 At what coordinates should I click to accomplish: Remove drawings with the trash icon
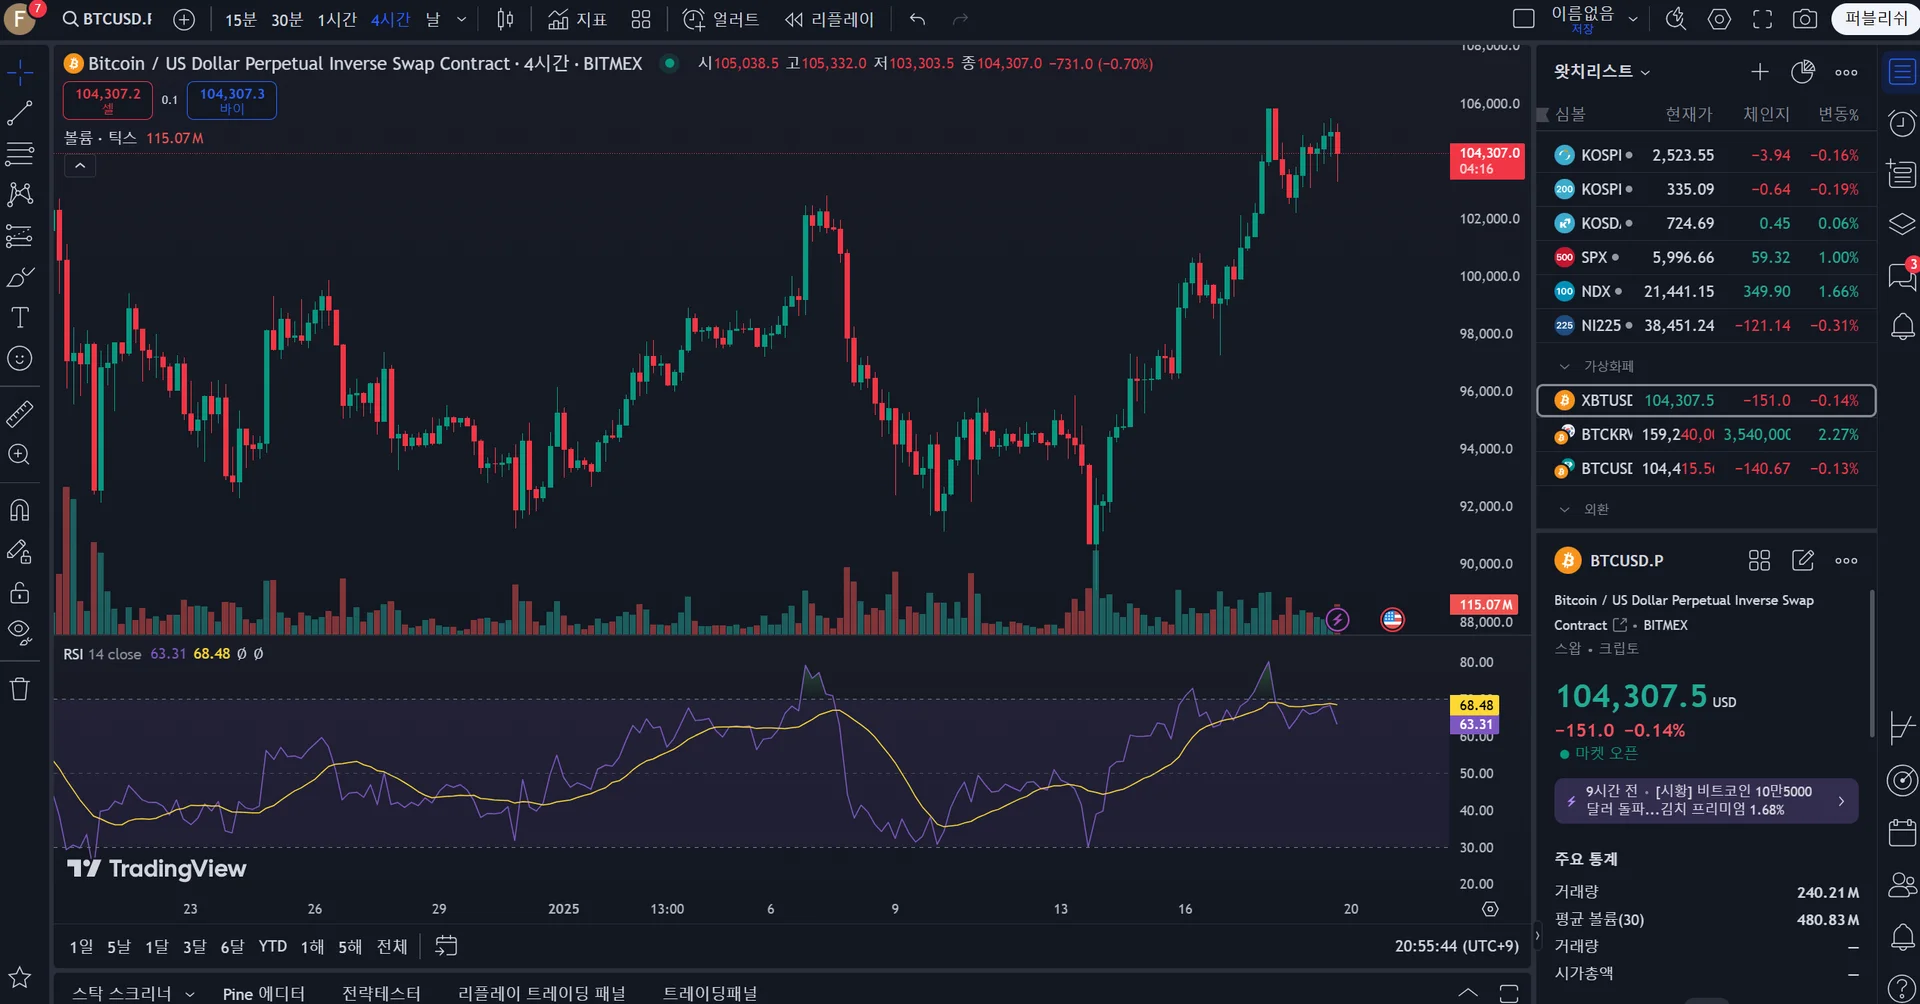(x=20, y=689)
